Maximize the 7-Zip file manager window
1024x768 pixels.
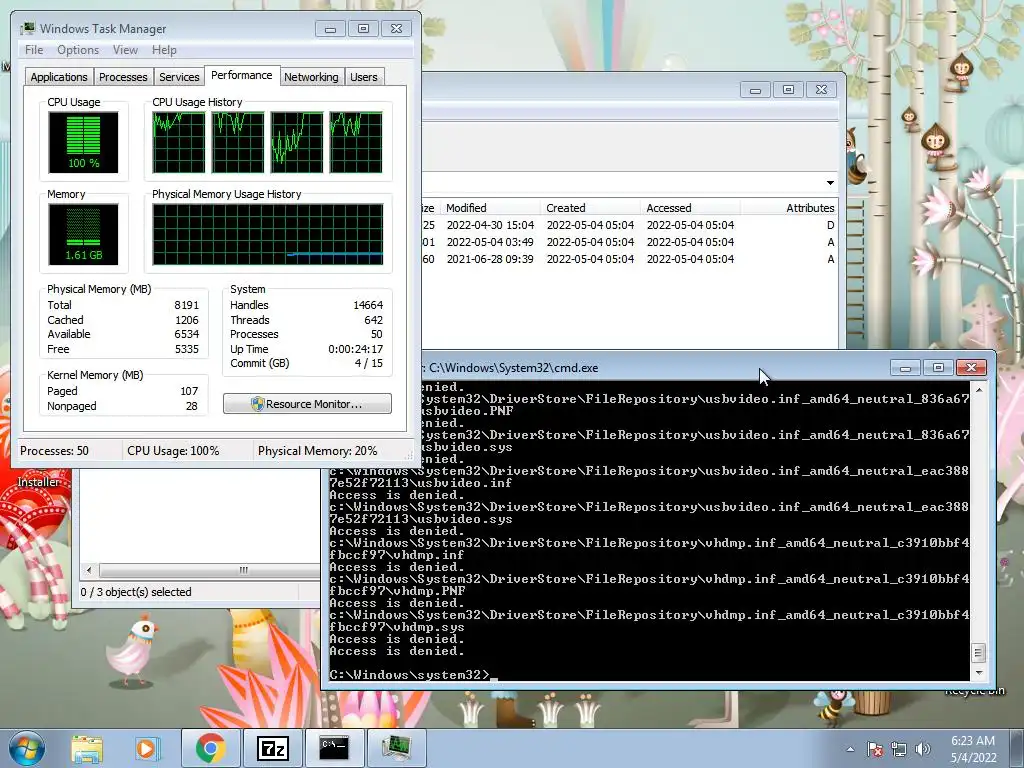788,90
